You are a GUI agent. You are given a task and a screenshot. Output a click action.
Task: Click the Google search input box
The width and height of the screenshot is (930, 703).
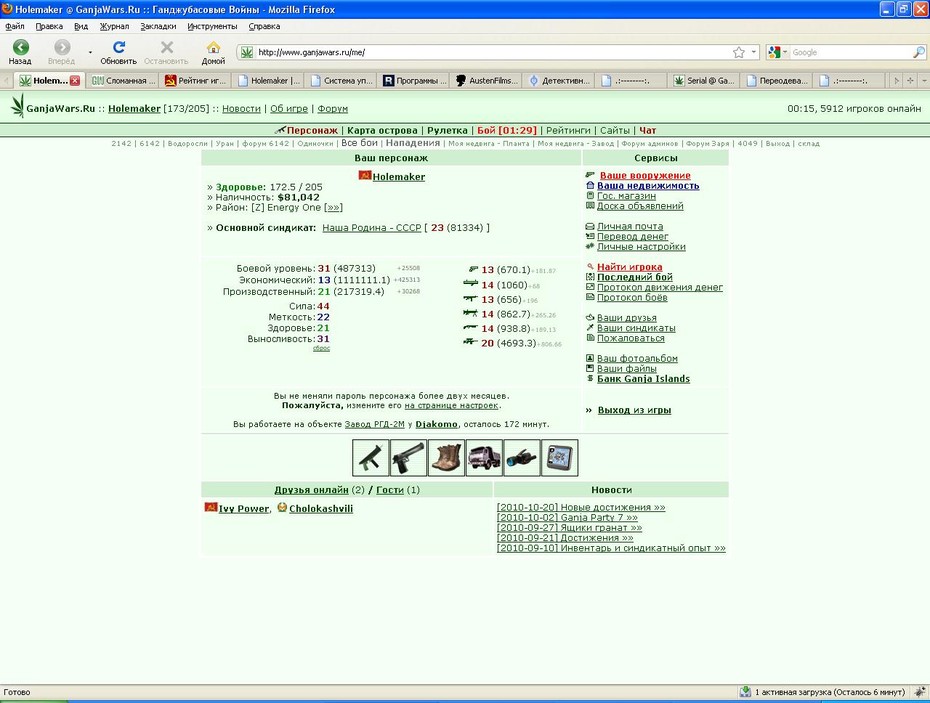(x=851, y=52)
